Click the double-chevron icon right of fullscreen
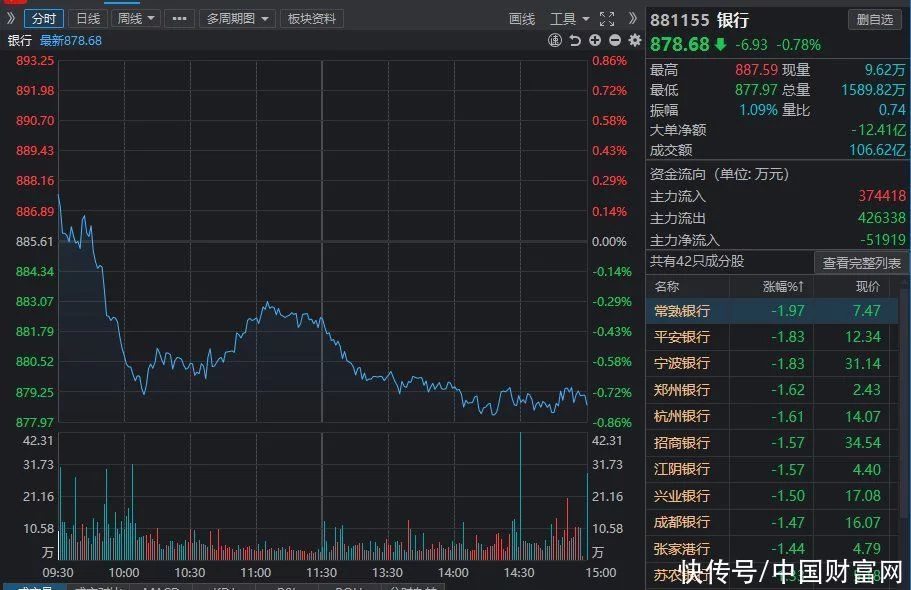 pyautogui.click(x=633, y=19)
